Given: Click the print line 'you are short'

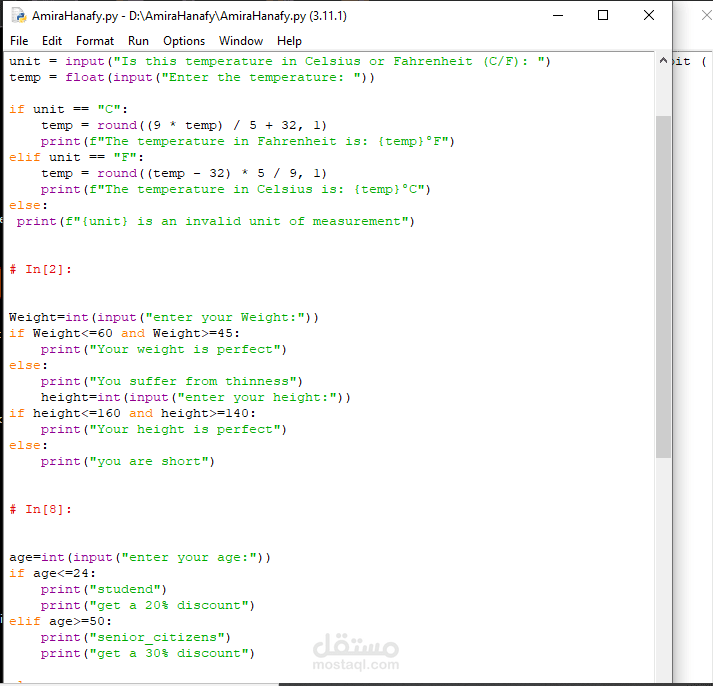Looking at the screenshot, I should (x=127, y=461).
